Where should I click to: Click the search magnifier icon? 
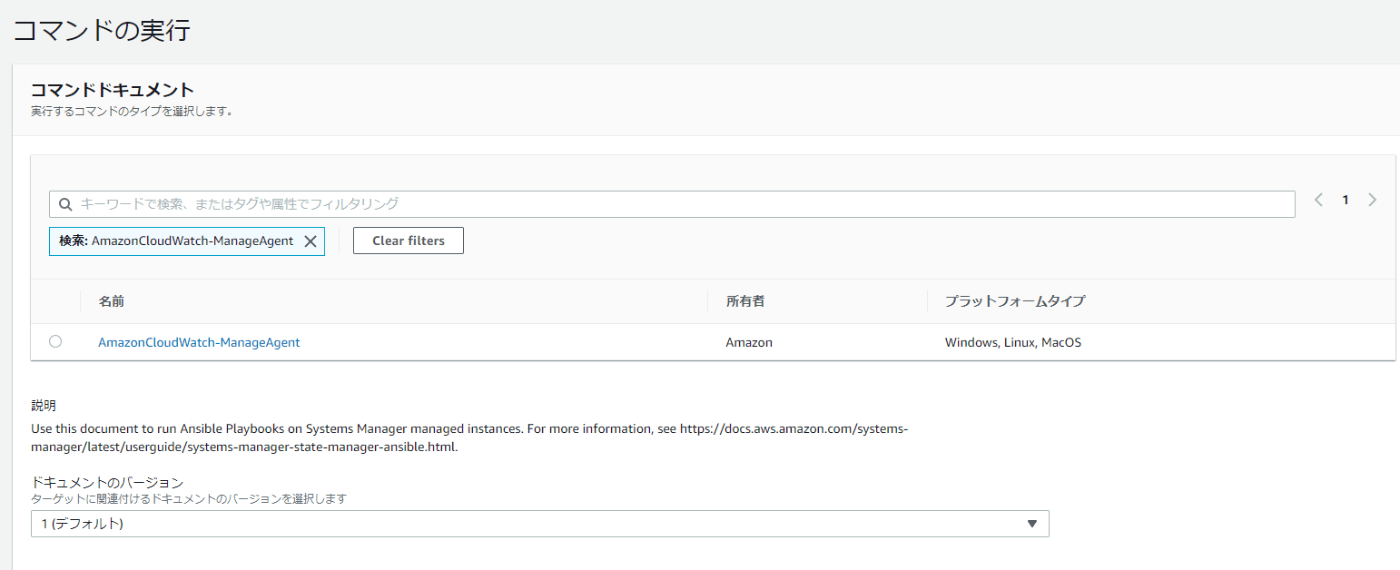click(65, 204)
